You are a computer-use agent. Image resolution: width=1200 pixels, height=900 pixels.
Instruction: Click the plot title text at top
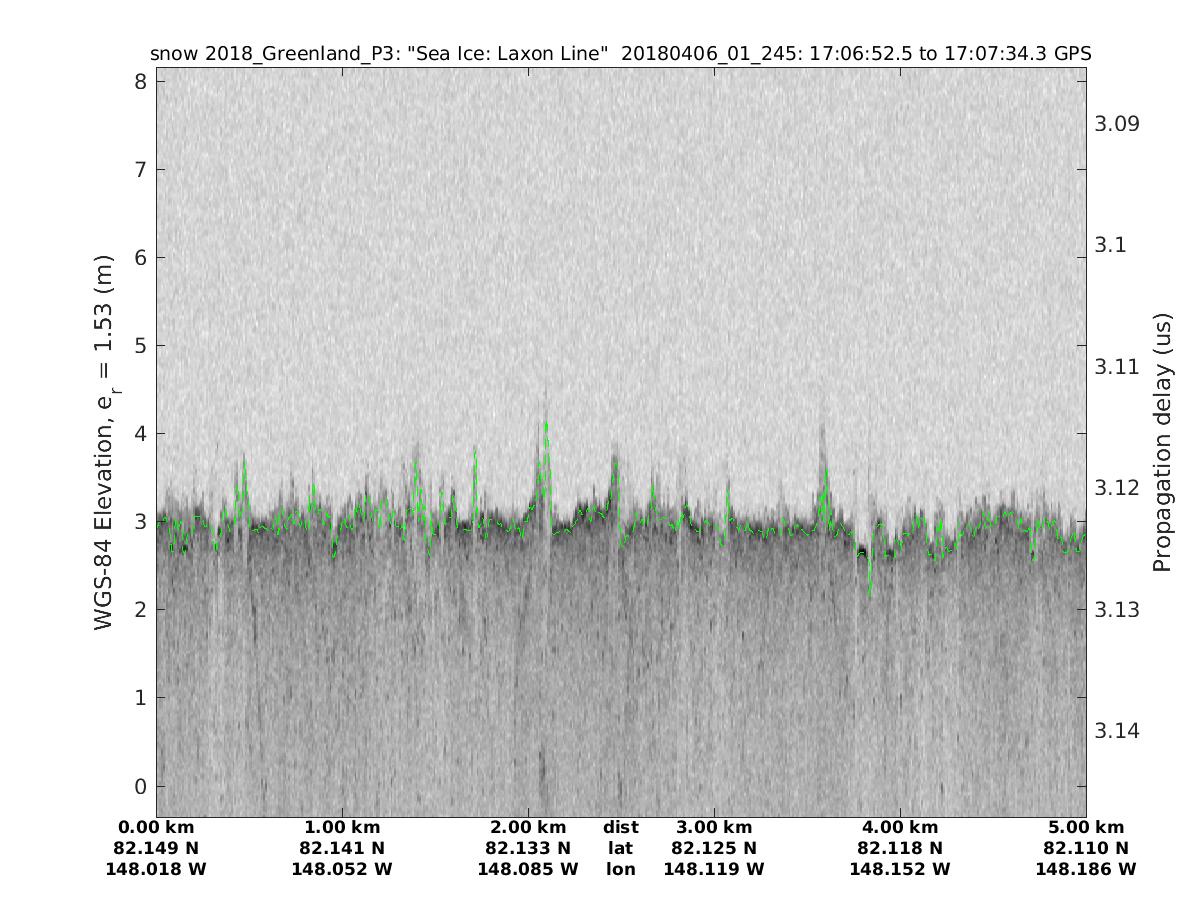620,53
